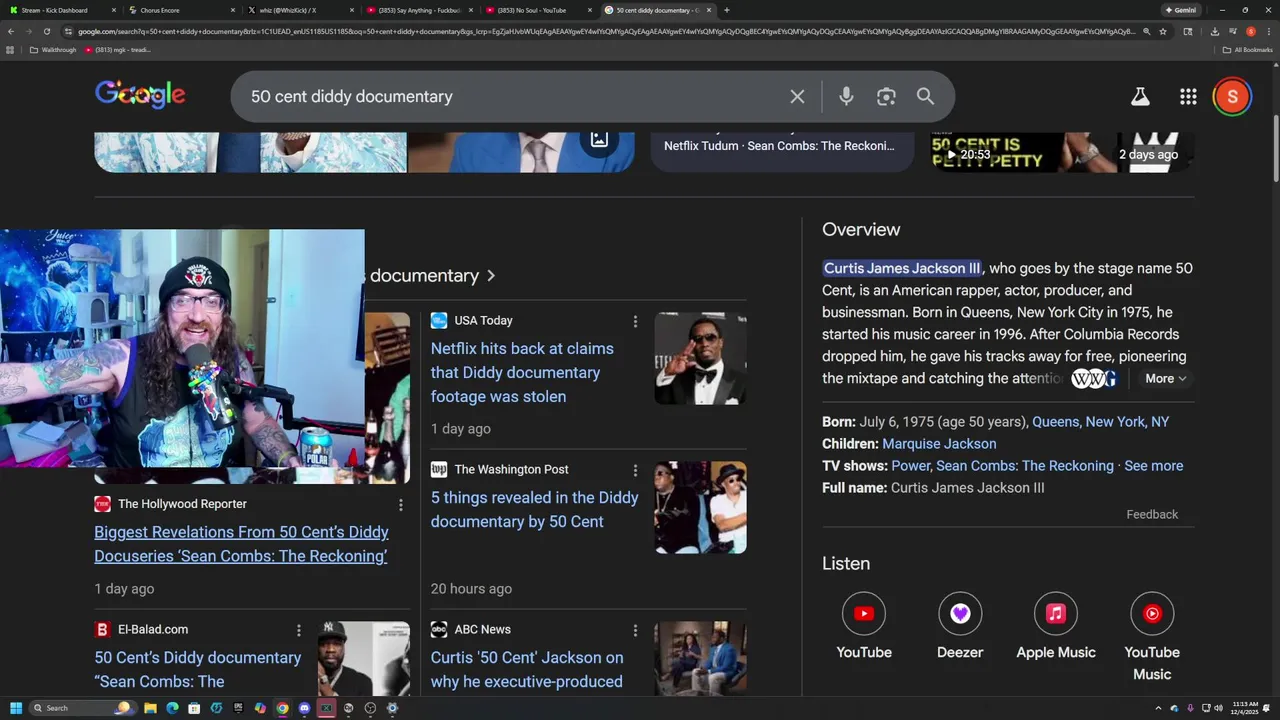Viewport: 1280px width, 720px height.
Task: Open Microsoft Edge from the taskbar
Action: point(172,708)
